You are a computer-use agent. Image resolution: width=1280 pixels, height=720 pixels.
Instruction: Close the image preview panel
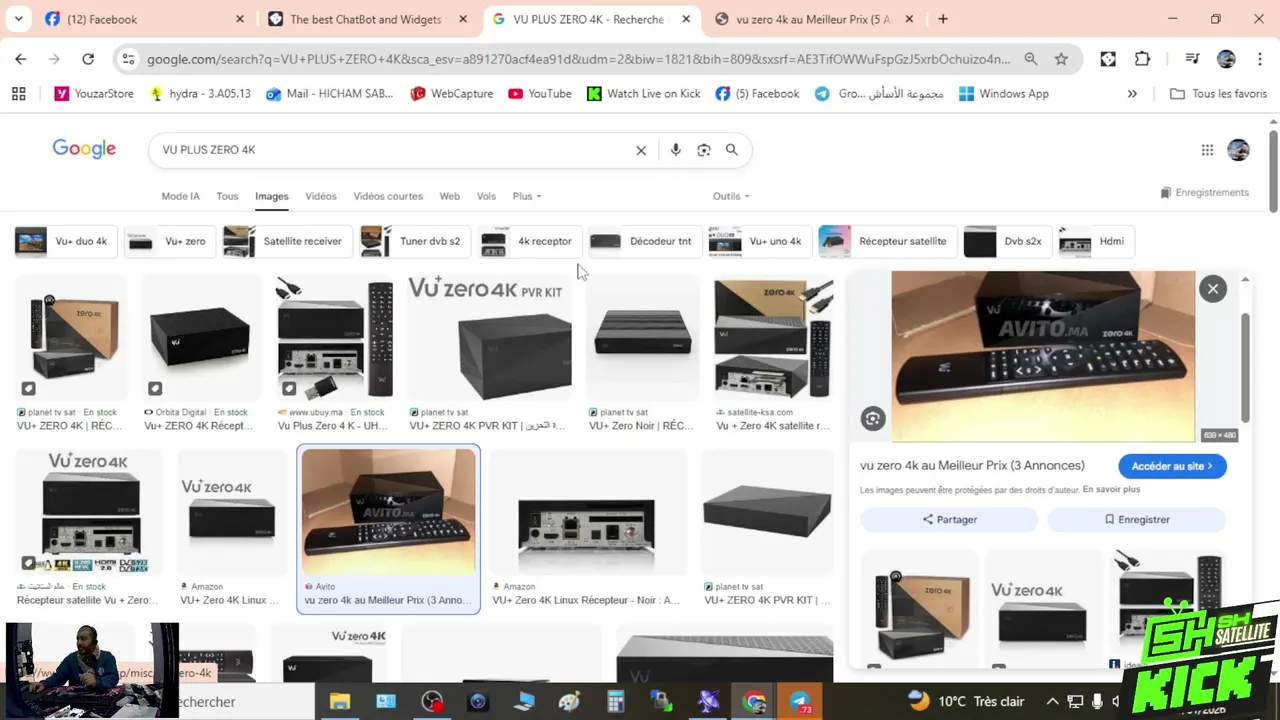tap(1213, 289)
